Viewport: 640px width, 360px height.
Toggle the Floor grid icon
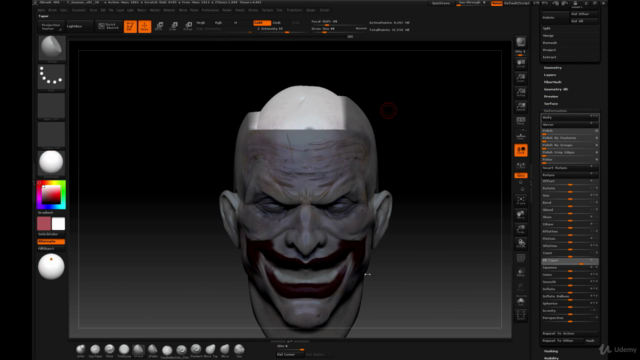521,136
